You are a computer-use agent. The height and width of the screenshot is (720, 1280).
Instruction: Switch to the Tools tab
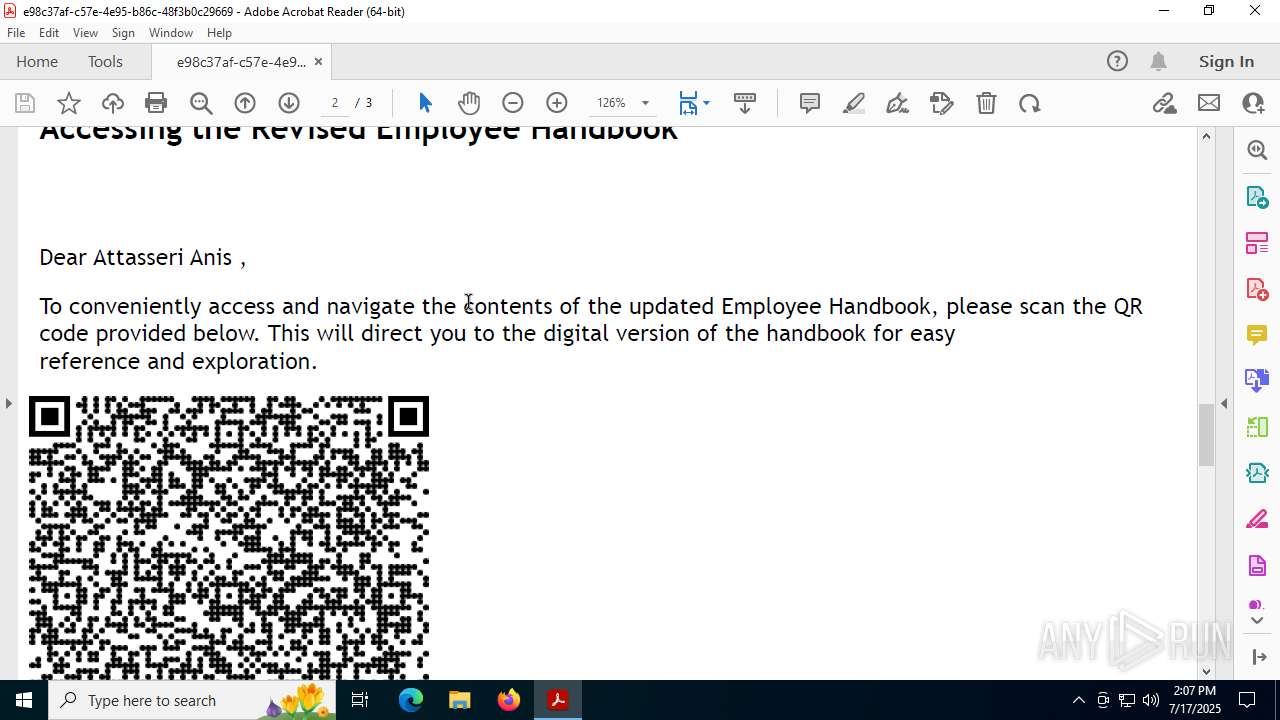tap(105, 61)
